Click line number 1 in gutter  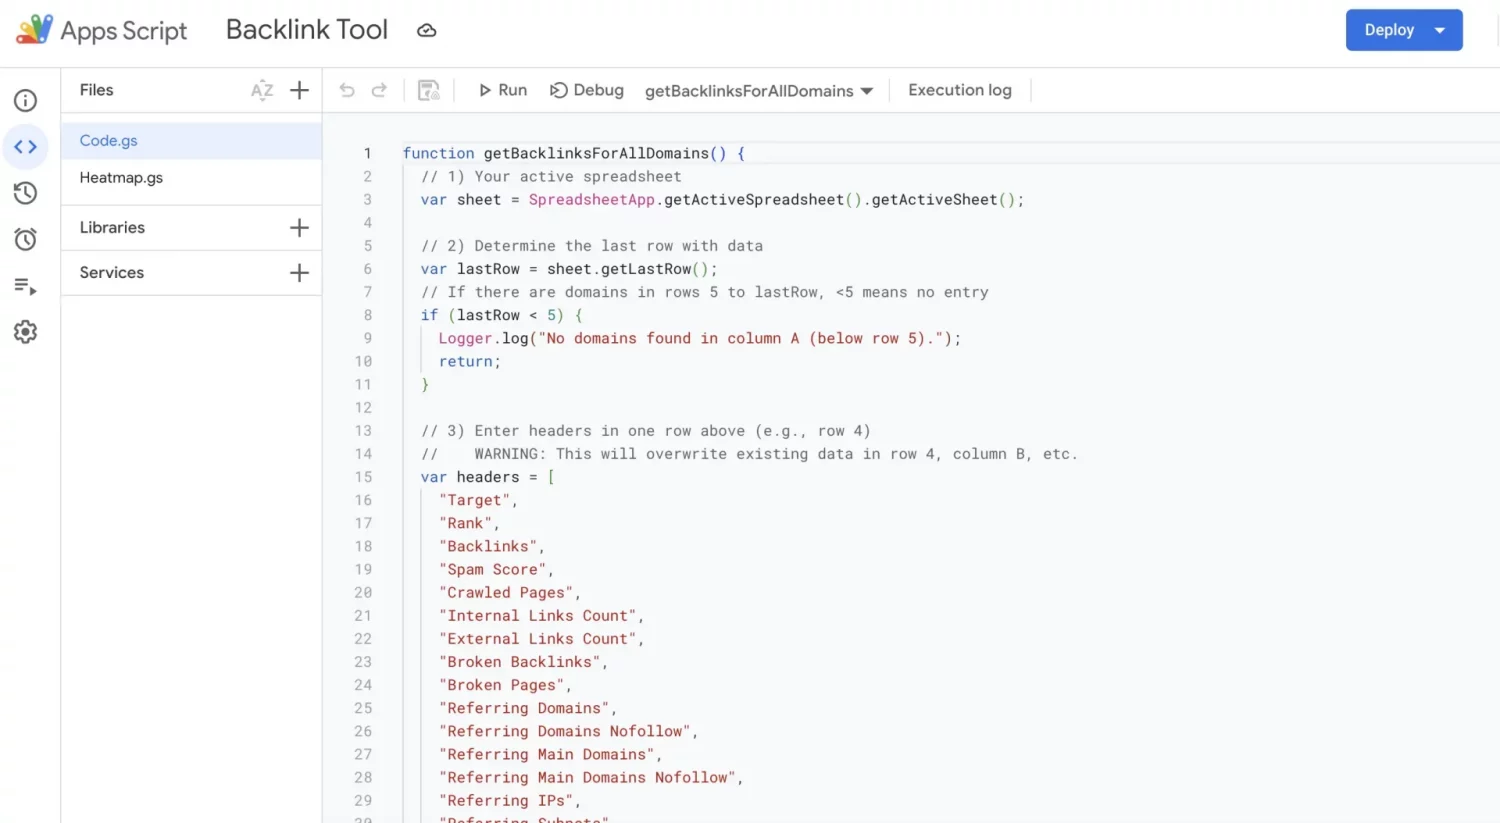(367, 154)
